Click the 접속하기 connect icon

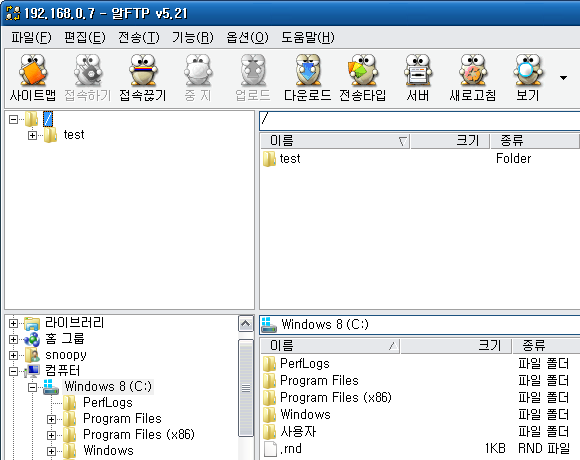[x=88, y=78]
